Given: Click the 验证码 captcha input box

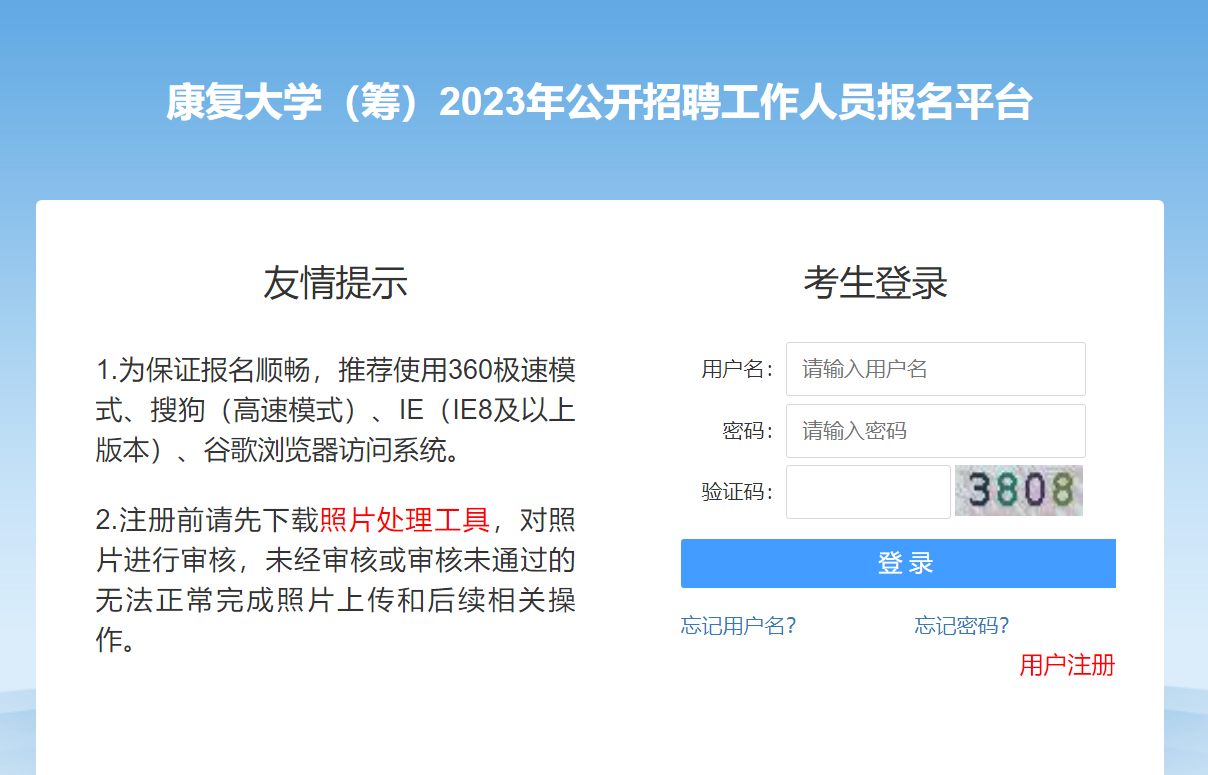Looking at the screenshot, I should click(x=868, y=492).
